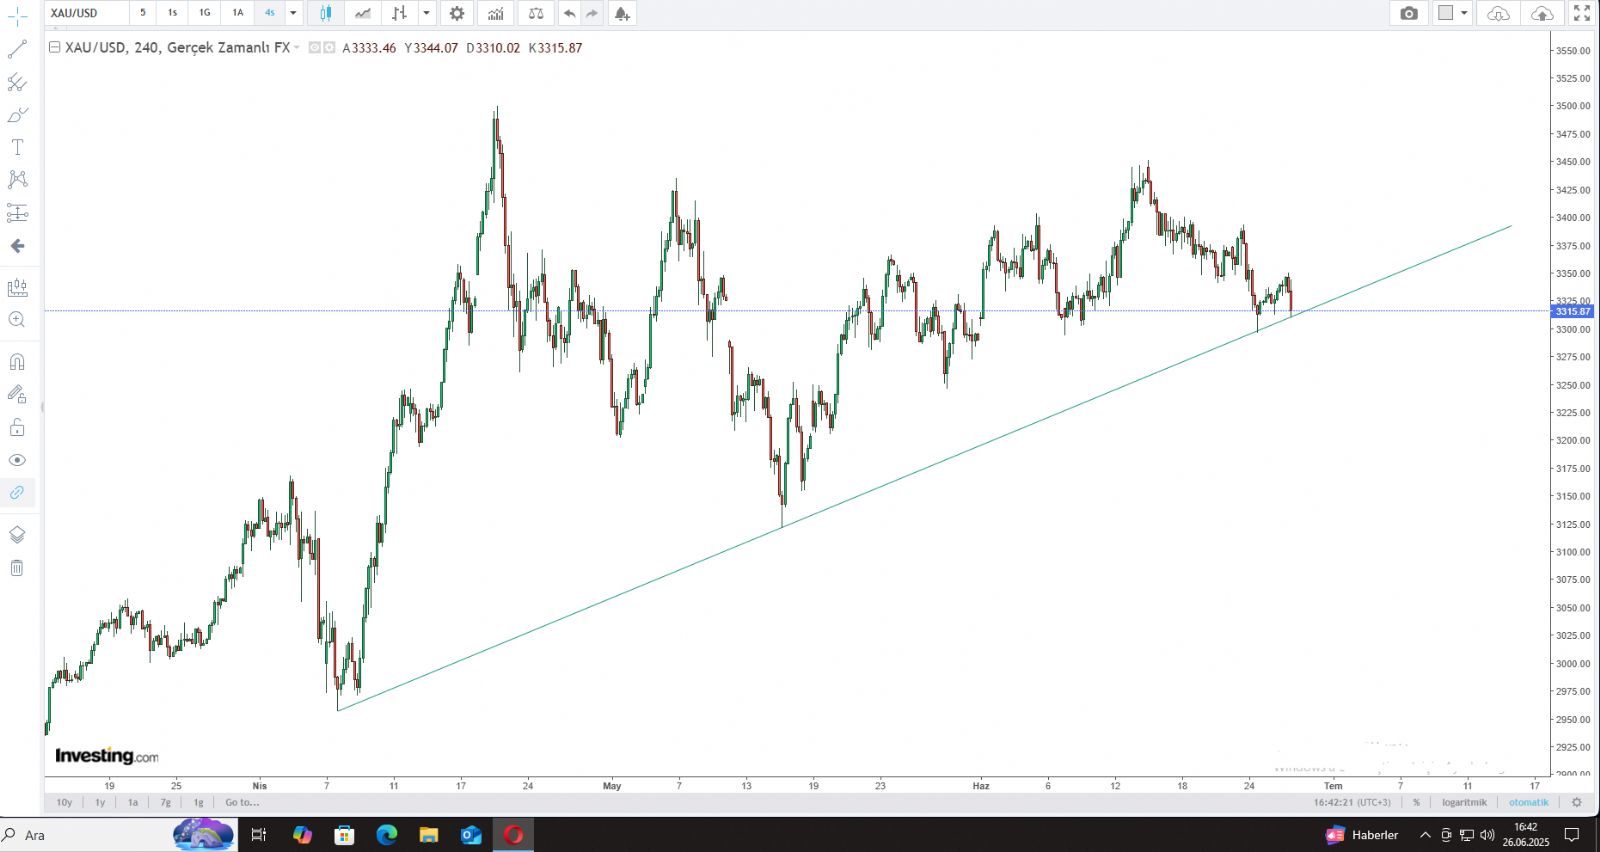This screenshot has width=1600, height=852.
Task: Open Task View on the taskbar
Action: click(258, 835)
